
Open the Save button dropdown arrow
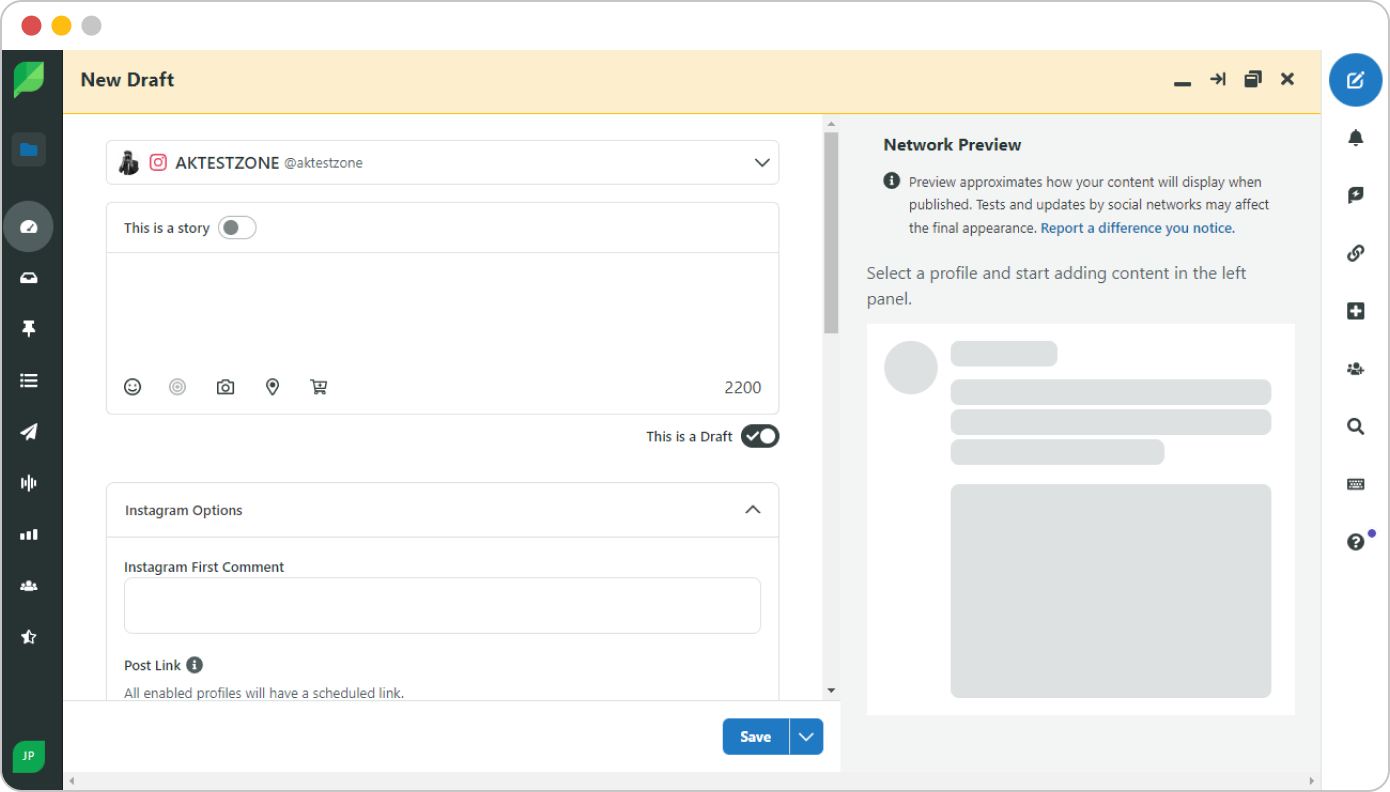pos(806,737)
